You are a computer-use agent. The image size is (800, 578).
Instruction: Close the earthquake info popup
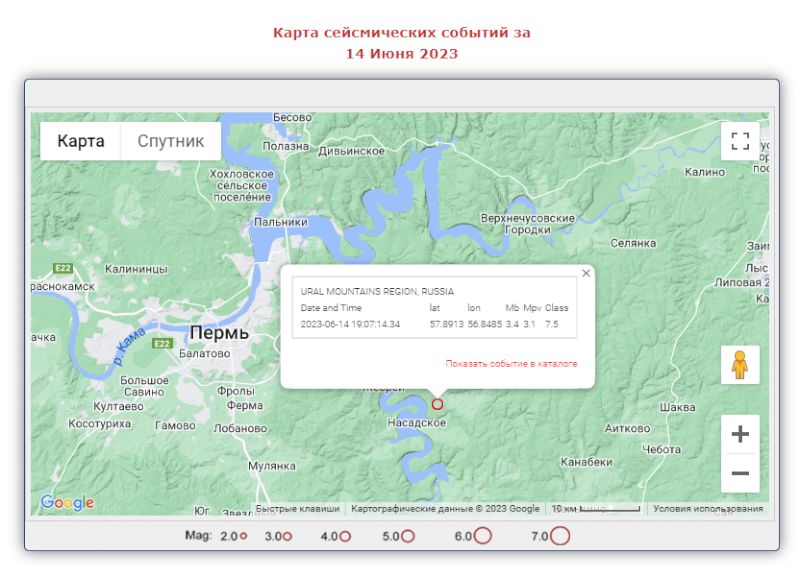[586, 273]
